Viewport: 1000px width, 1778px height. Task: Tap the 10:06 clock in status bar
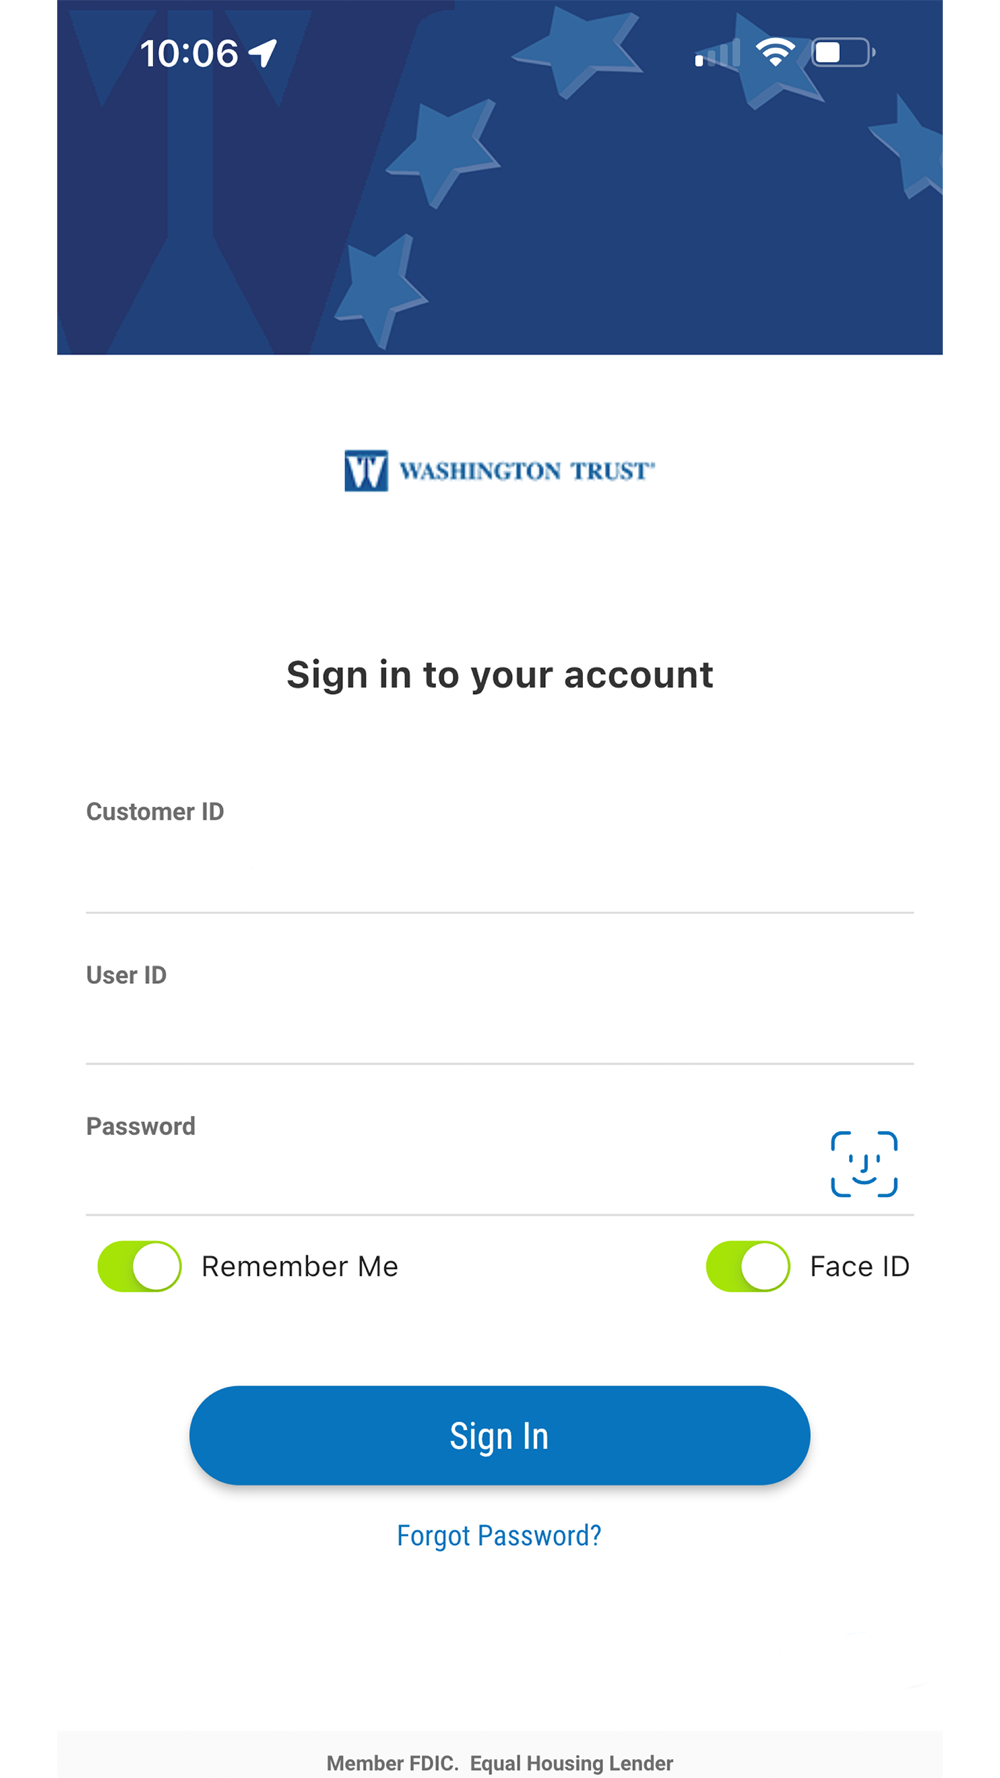point(189,53)
